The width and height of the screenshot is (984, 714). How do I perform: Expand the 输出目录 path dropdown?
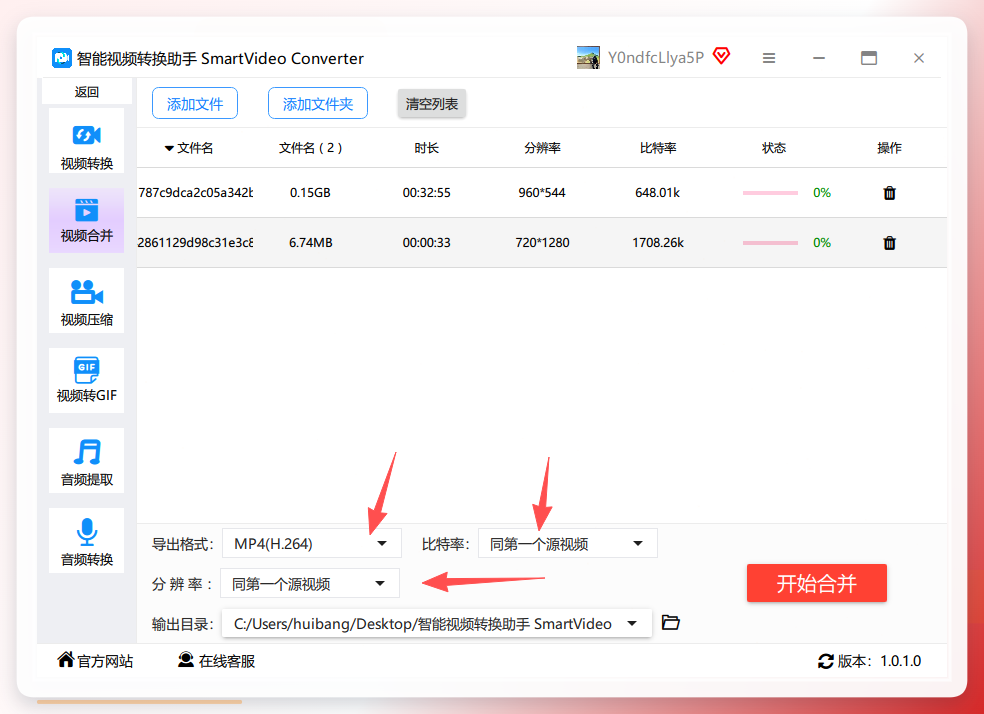click(x=632, y=623)
